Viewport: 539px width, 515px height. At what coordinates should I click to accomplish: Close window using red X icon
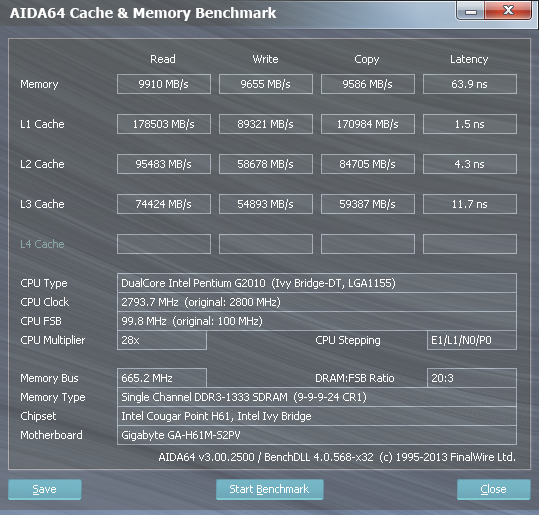tap(508, 10)
